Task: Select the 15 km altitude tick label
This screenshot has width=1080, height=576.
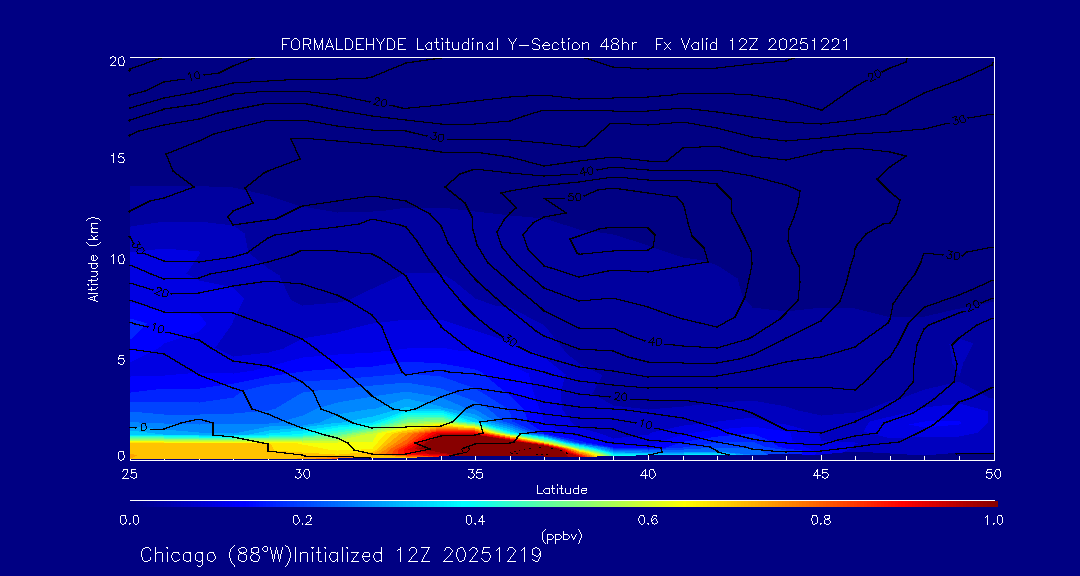Action: pyautogui.click(x=116, y=159)
